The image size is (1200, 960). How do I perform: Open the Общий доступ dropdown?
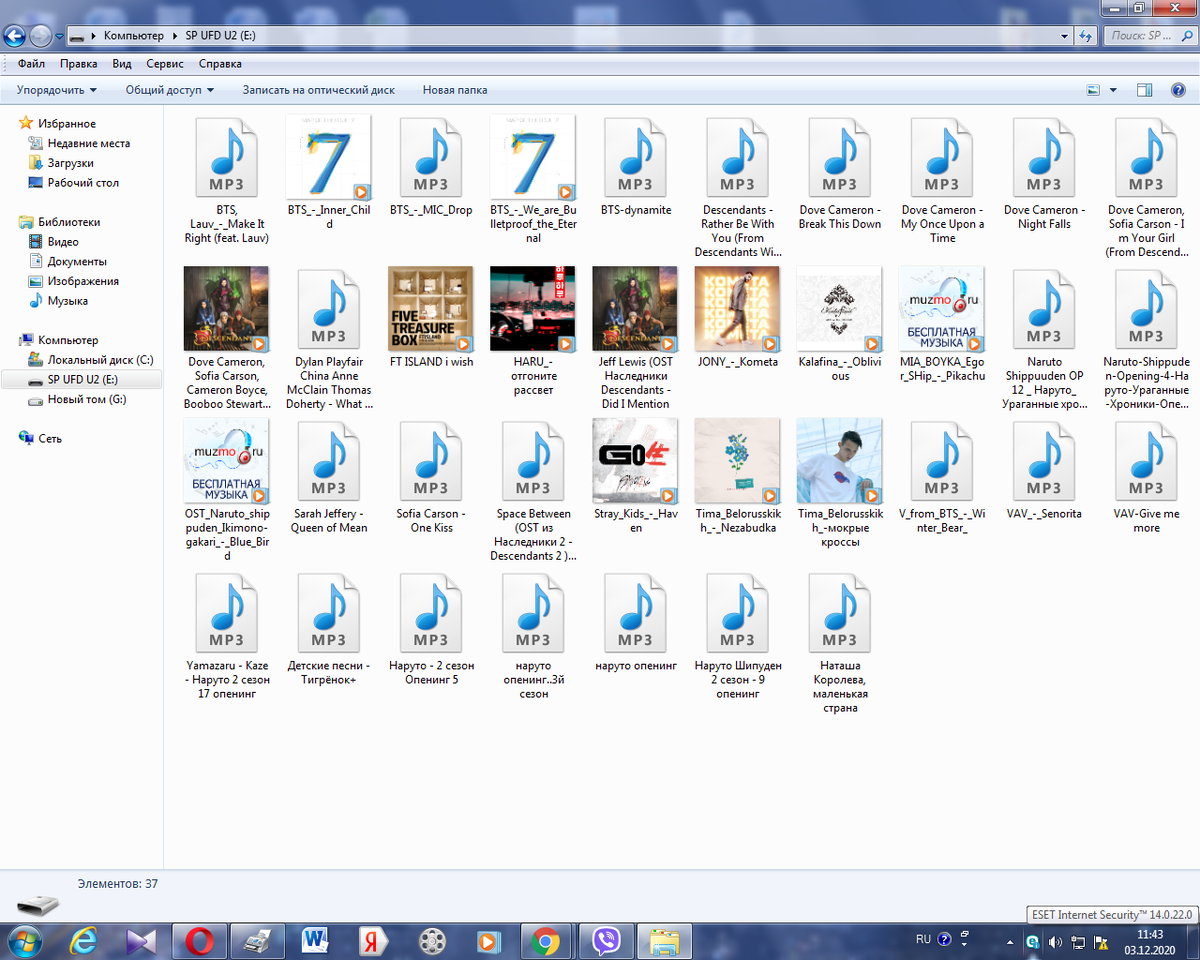[x=170, y=90]
